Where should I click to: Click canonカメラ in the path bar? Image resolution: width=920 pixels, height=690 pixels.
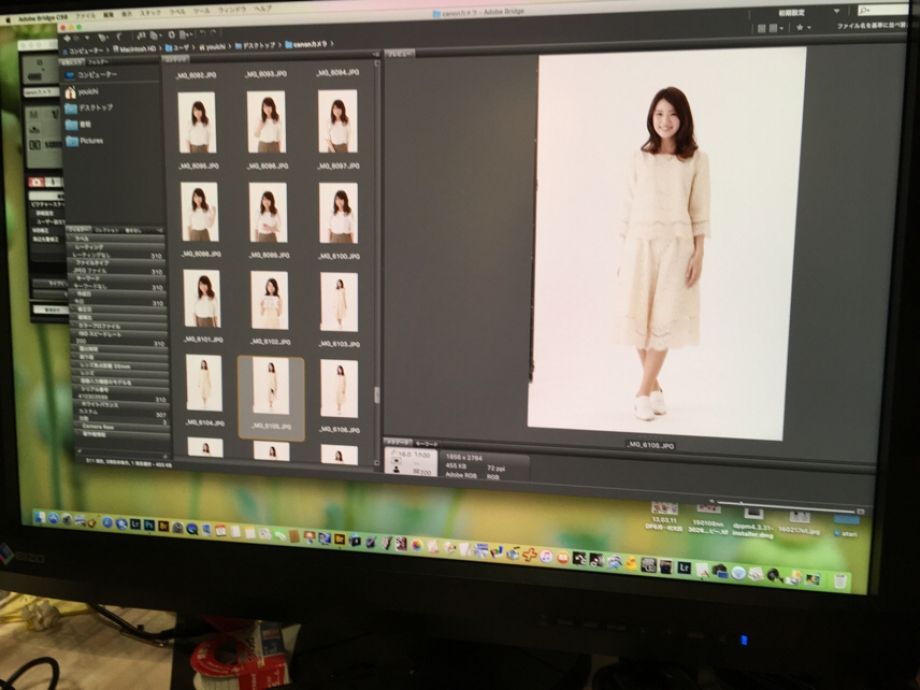(307, 44)
